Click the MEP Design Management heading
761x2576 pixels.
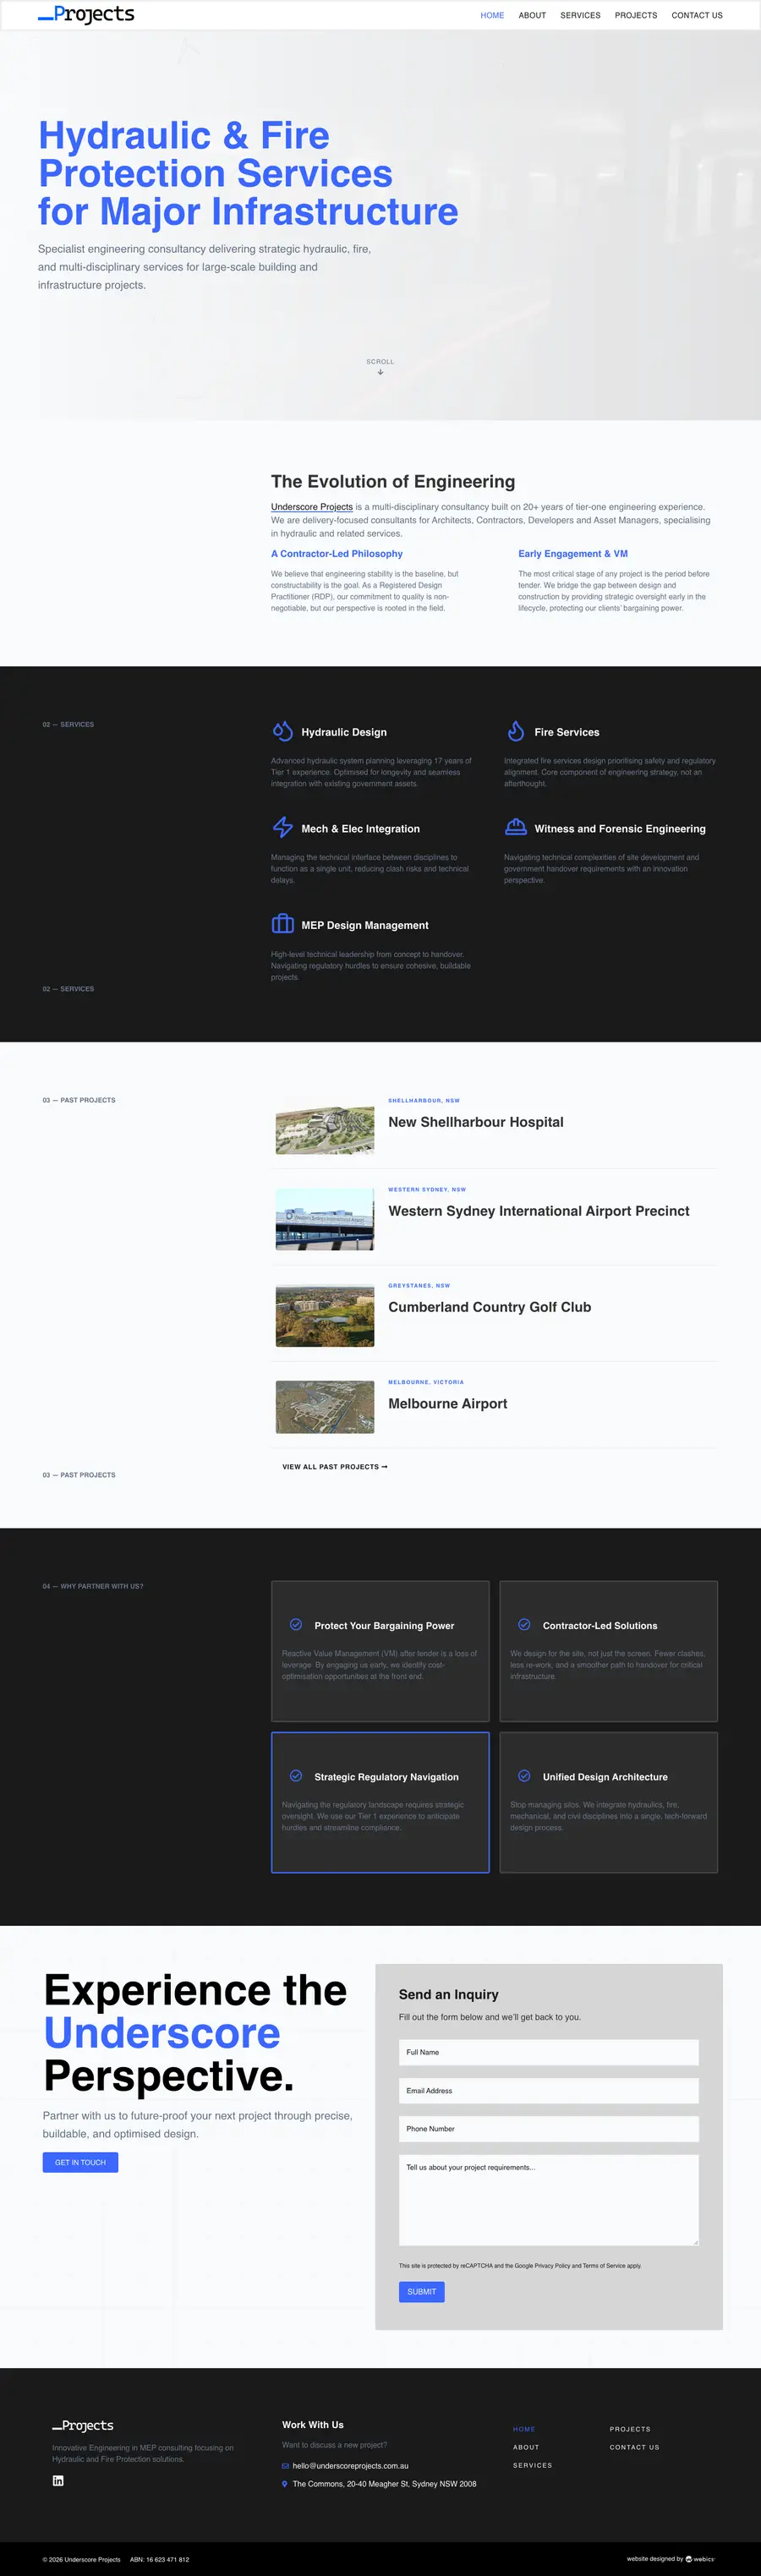tap(365, 925)
